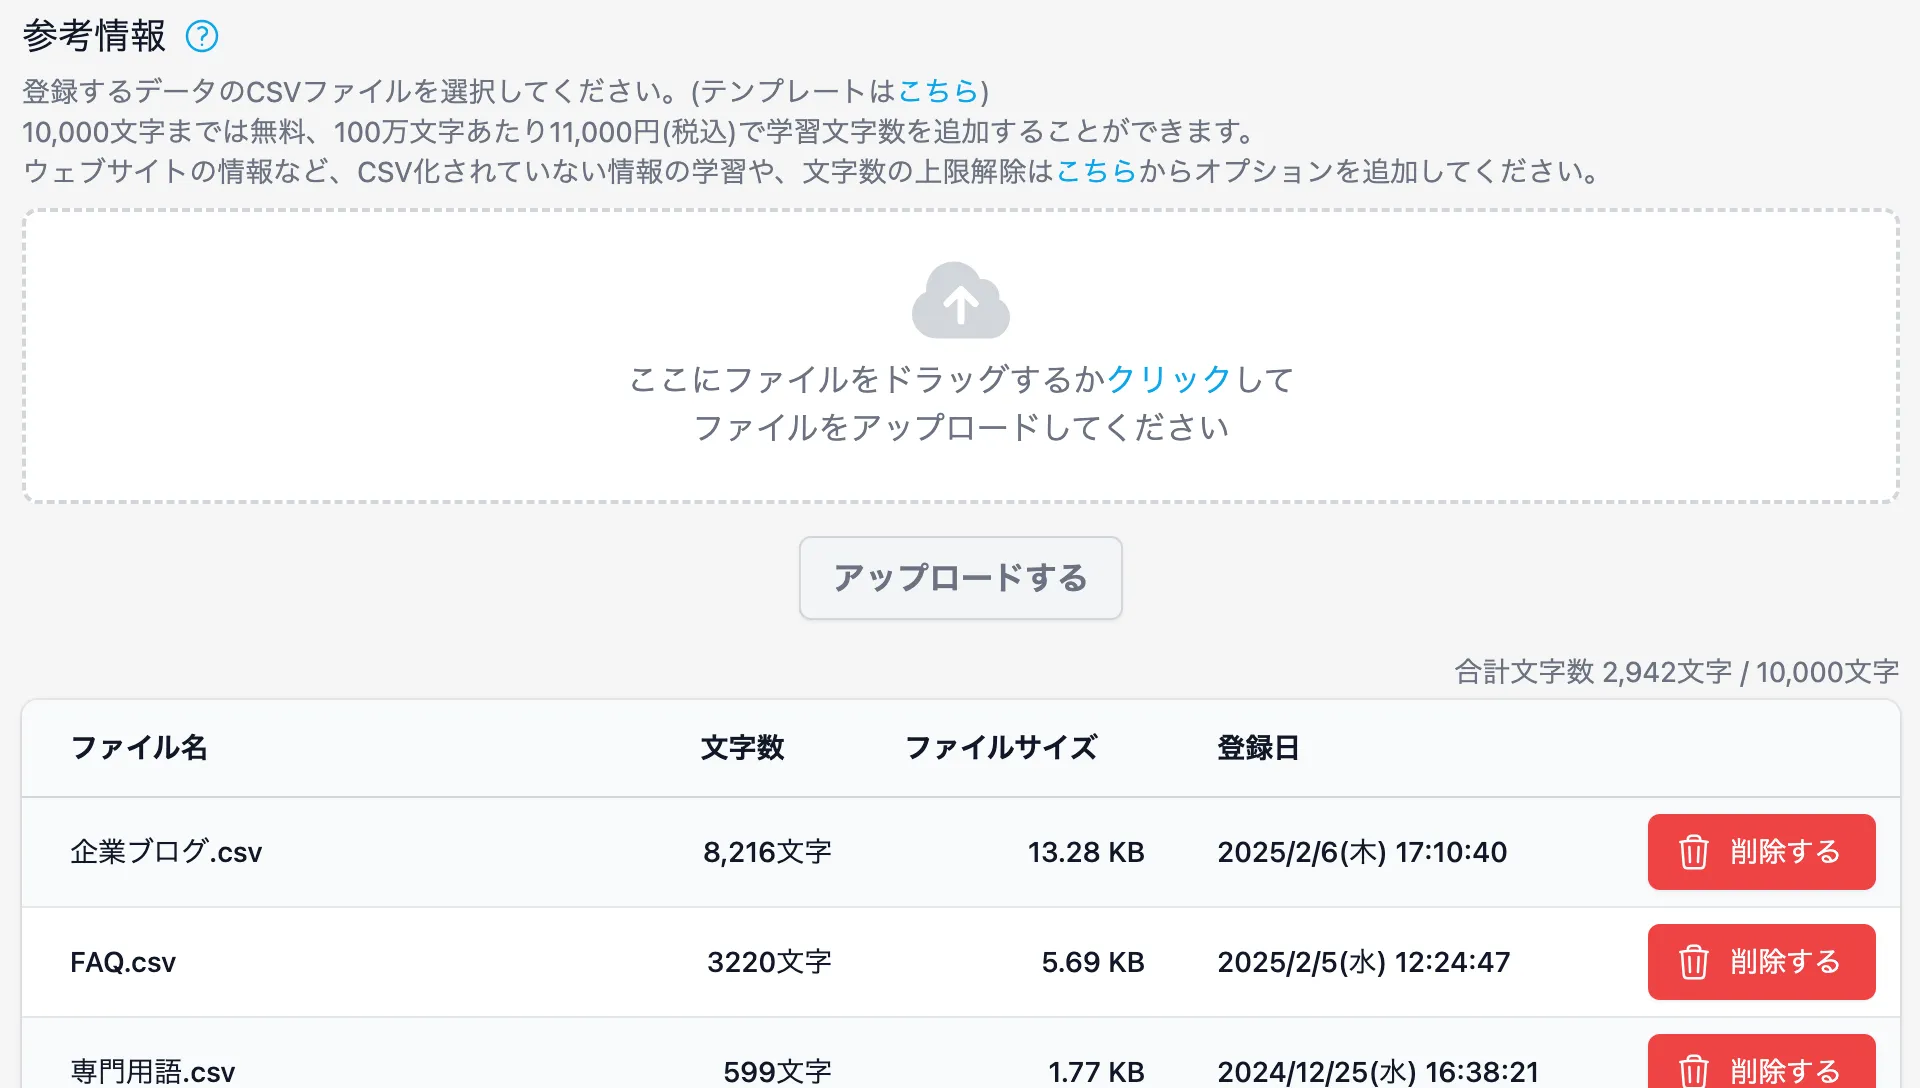Click the ファイルサイズ column header
1920x1088 pixels.
(x=1001, y=748)
